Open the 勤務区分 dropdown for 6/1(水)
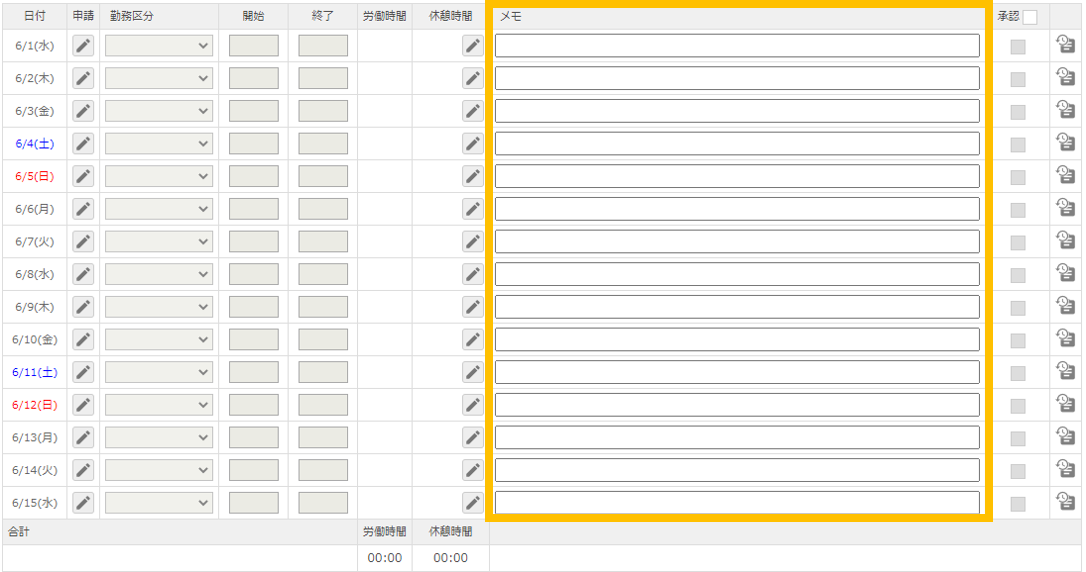Image resolution: width=1086 pixels, height=572 pixels. [x=159, y=46]
